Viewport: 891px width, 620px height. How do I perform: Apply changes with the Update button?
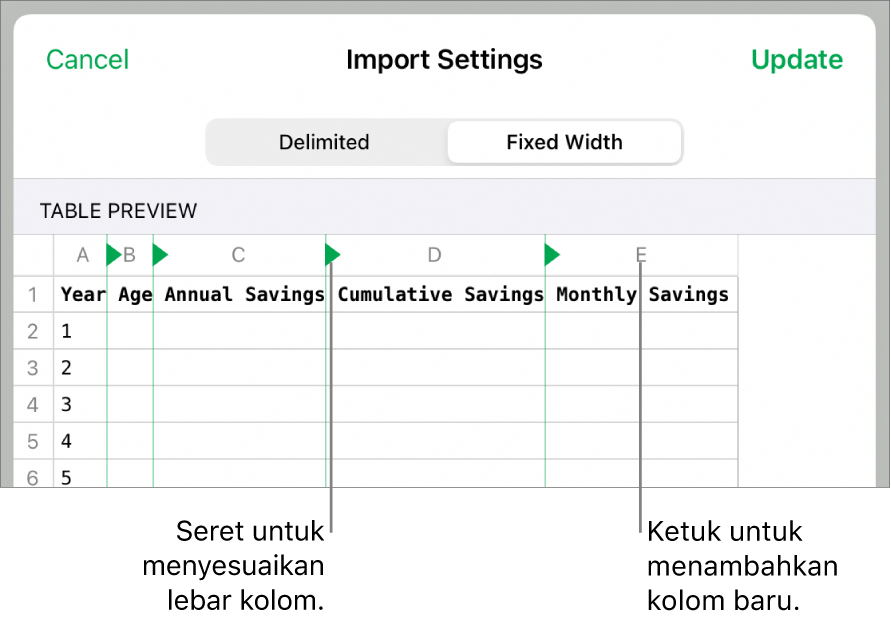tap(797, 60)
